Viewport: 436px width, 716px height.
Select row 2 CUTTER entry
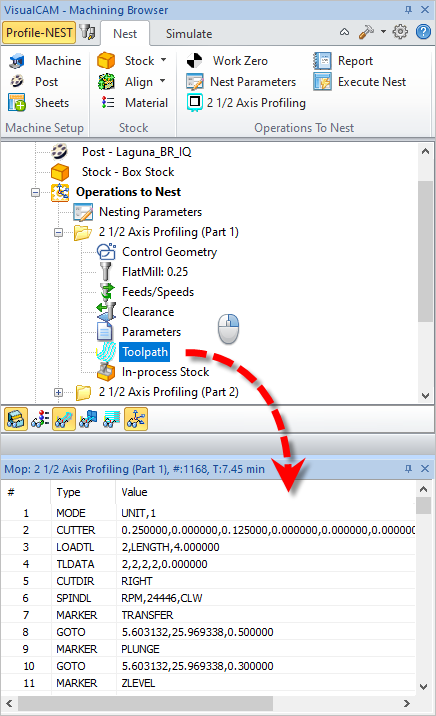pos(208,530)
